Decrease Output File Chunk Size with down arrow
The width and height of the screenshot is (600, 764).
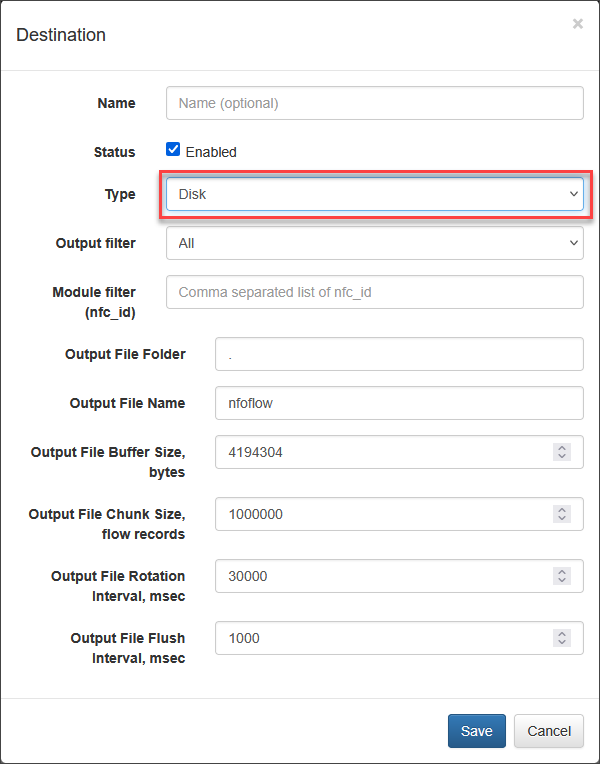[561, 518]
